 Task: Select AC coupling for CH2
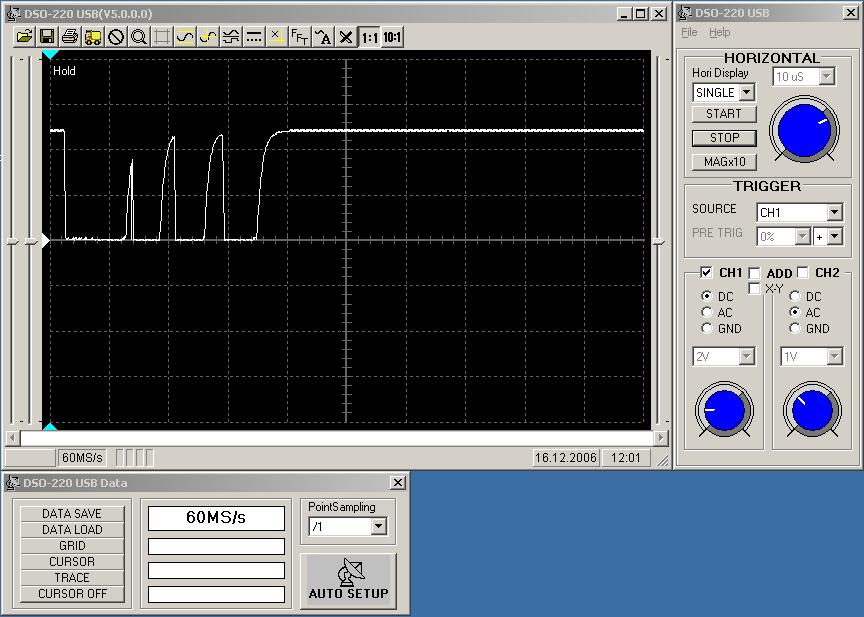[795, 312]
